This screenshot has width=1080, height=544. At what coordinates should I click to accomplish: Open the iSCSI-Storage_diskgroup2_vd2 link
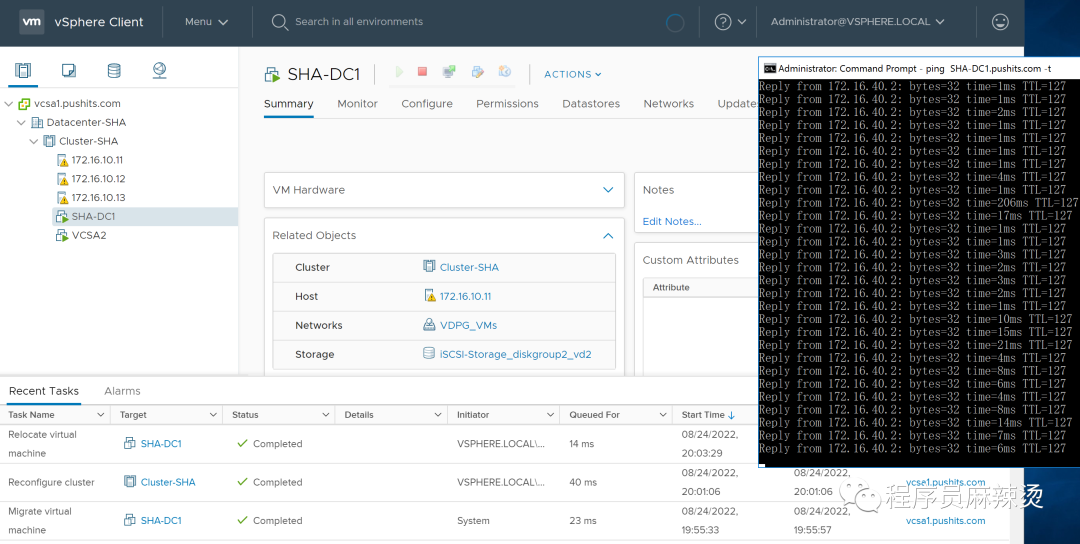pyautogui.click(x=516, y=355)
